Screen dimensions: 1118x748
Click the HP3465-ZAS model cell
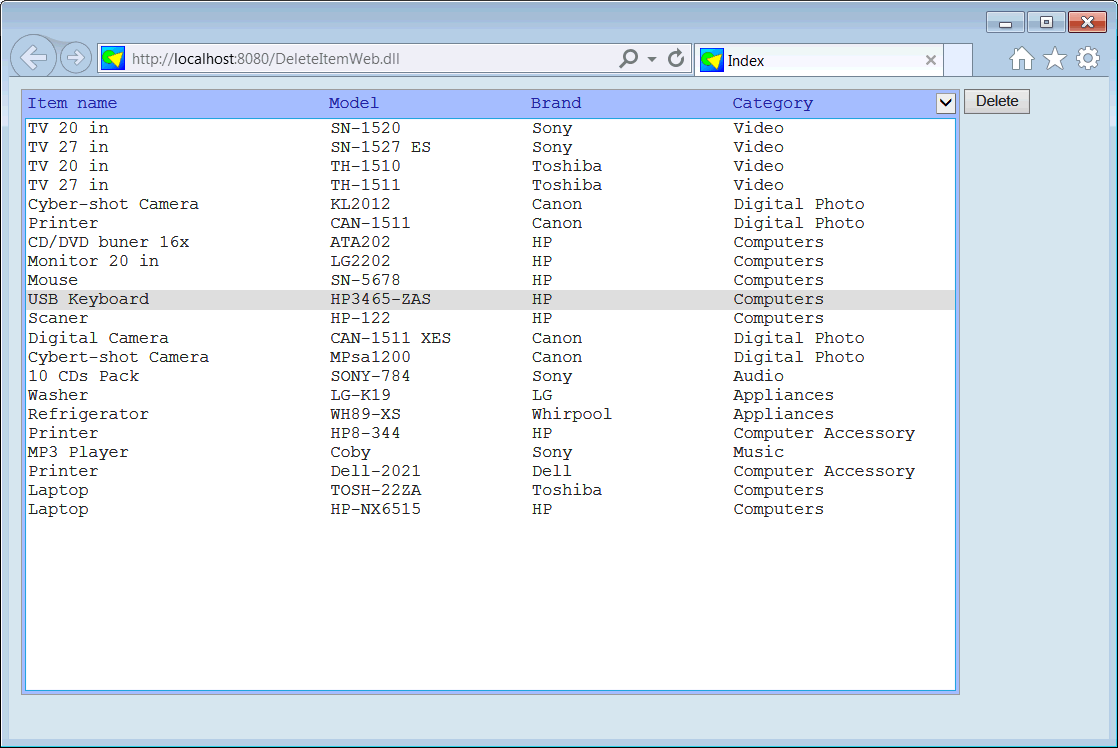[x=380, y=299]
